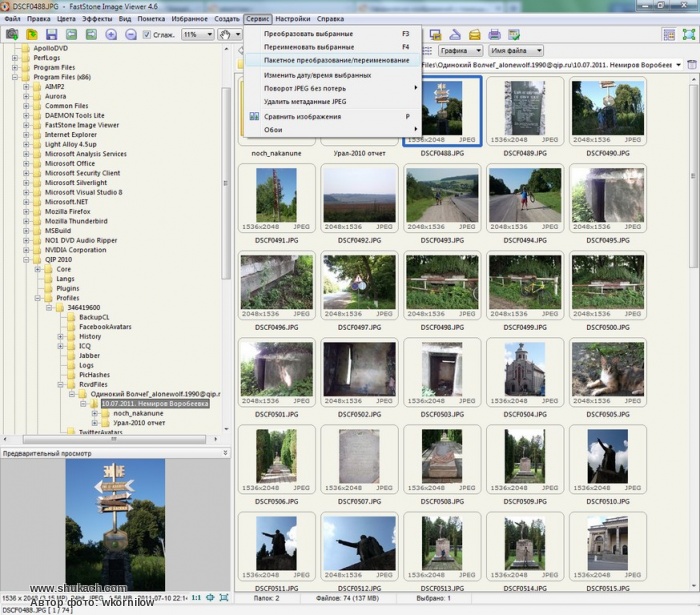This screenshot has height=615, width=700.
Task: Go to next image with right arrow icon
Action: [91, 34]
